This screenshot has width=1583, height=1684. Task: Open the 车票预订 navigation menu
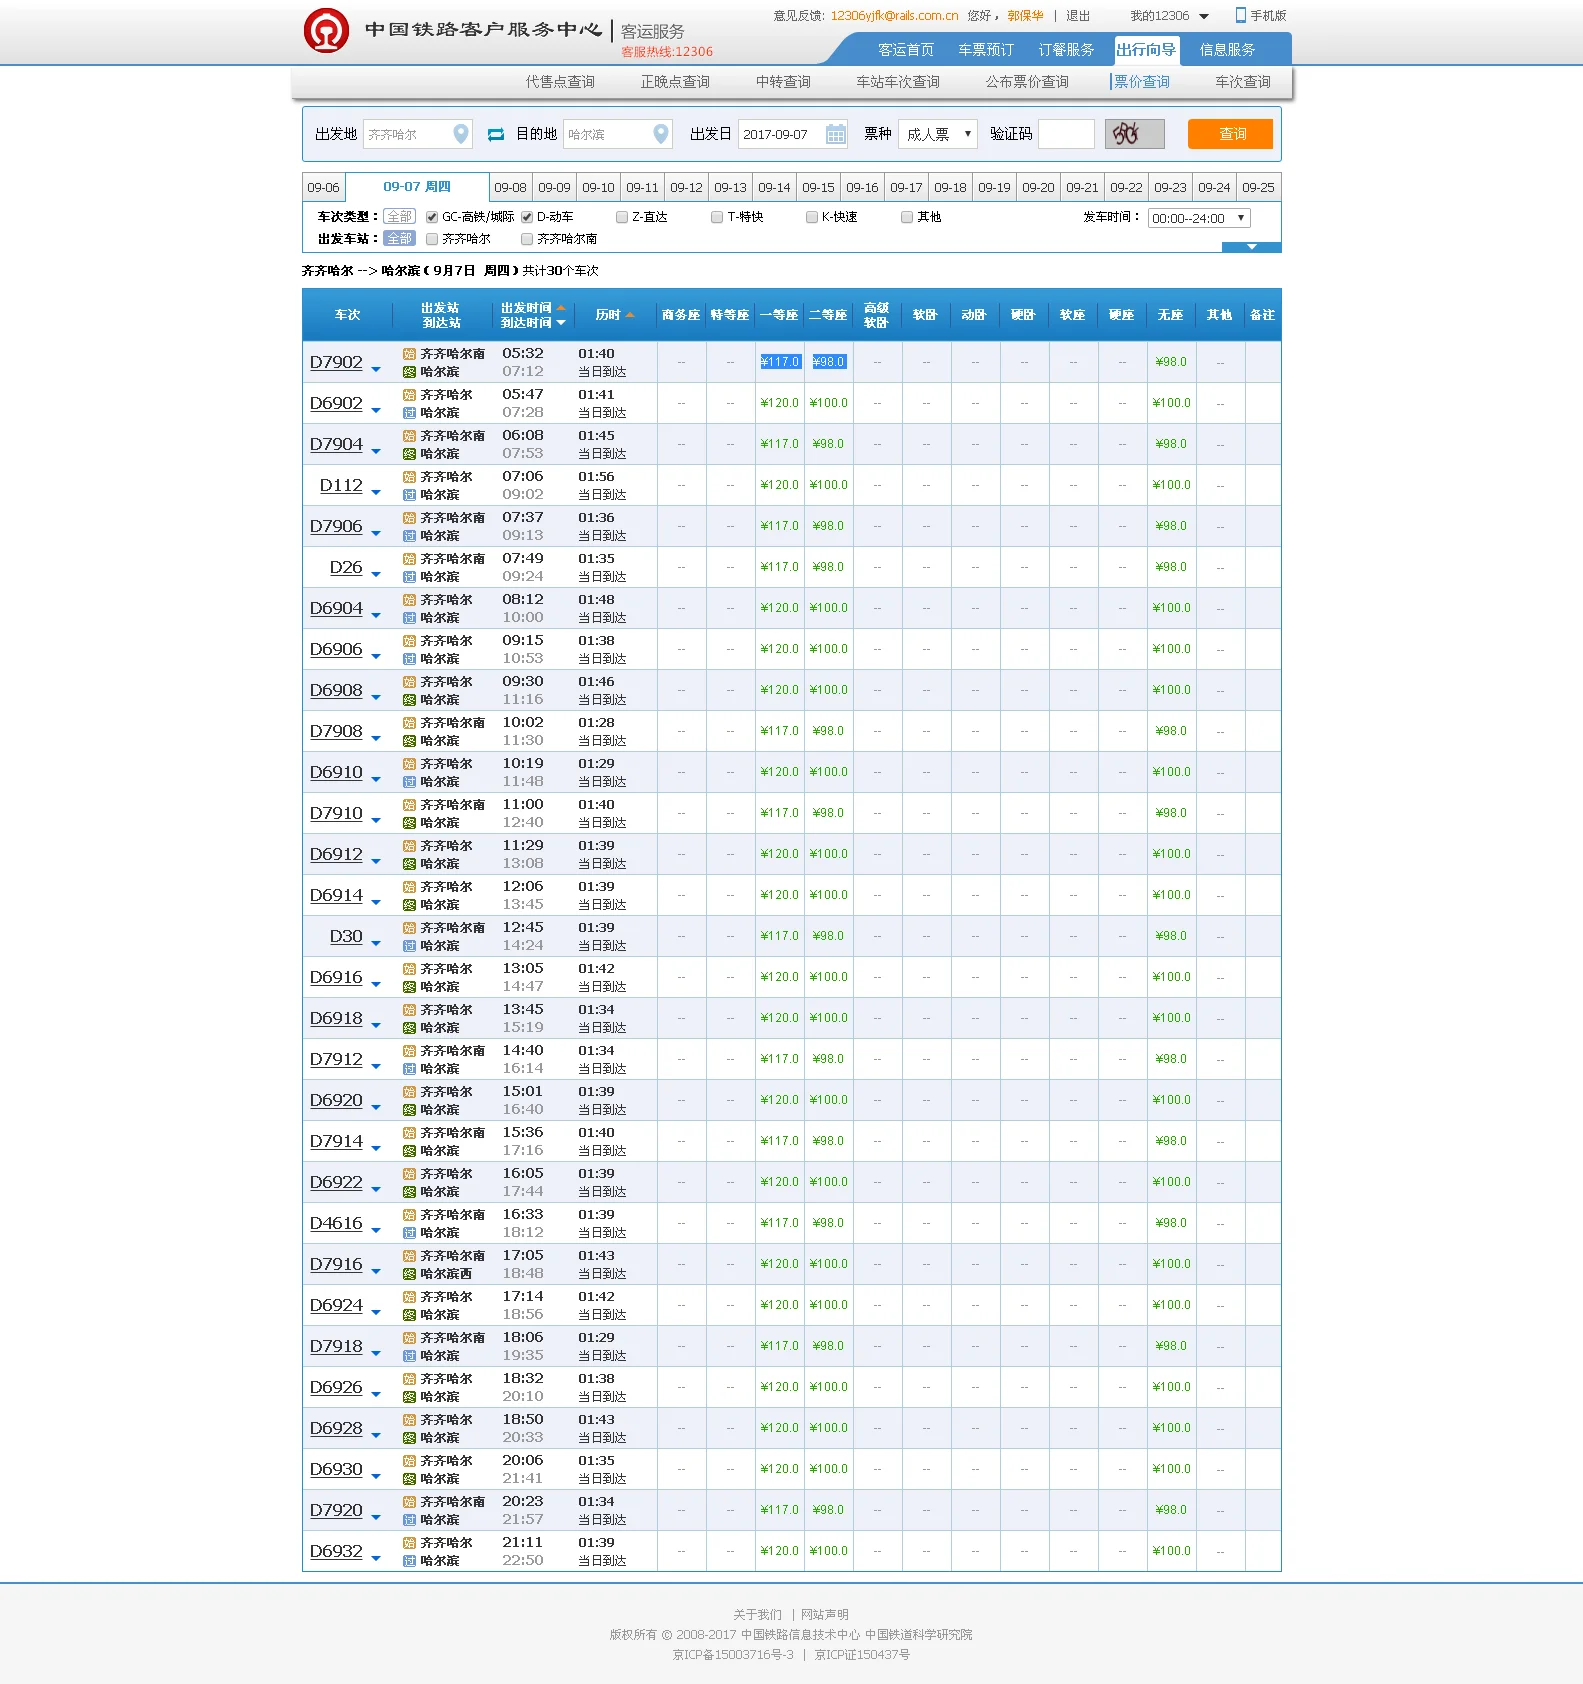(x=985, y=50)
